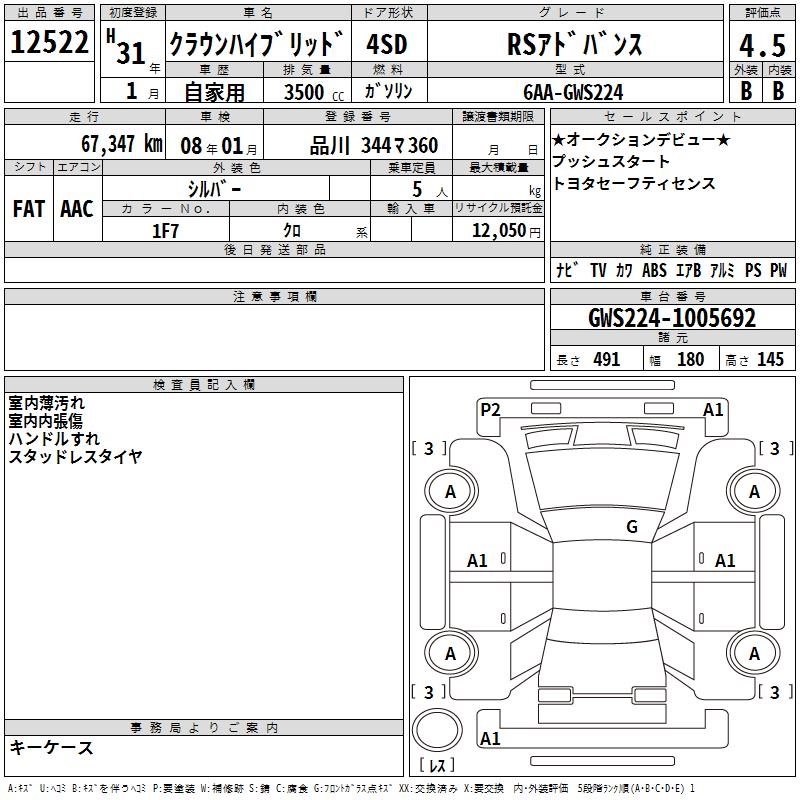
Task: Click the chassis number GWS224-1005692
Action: click(671, 319)
